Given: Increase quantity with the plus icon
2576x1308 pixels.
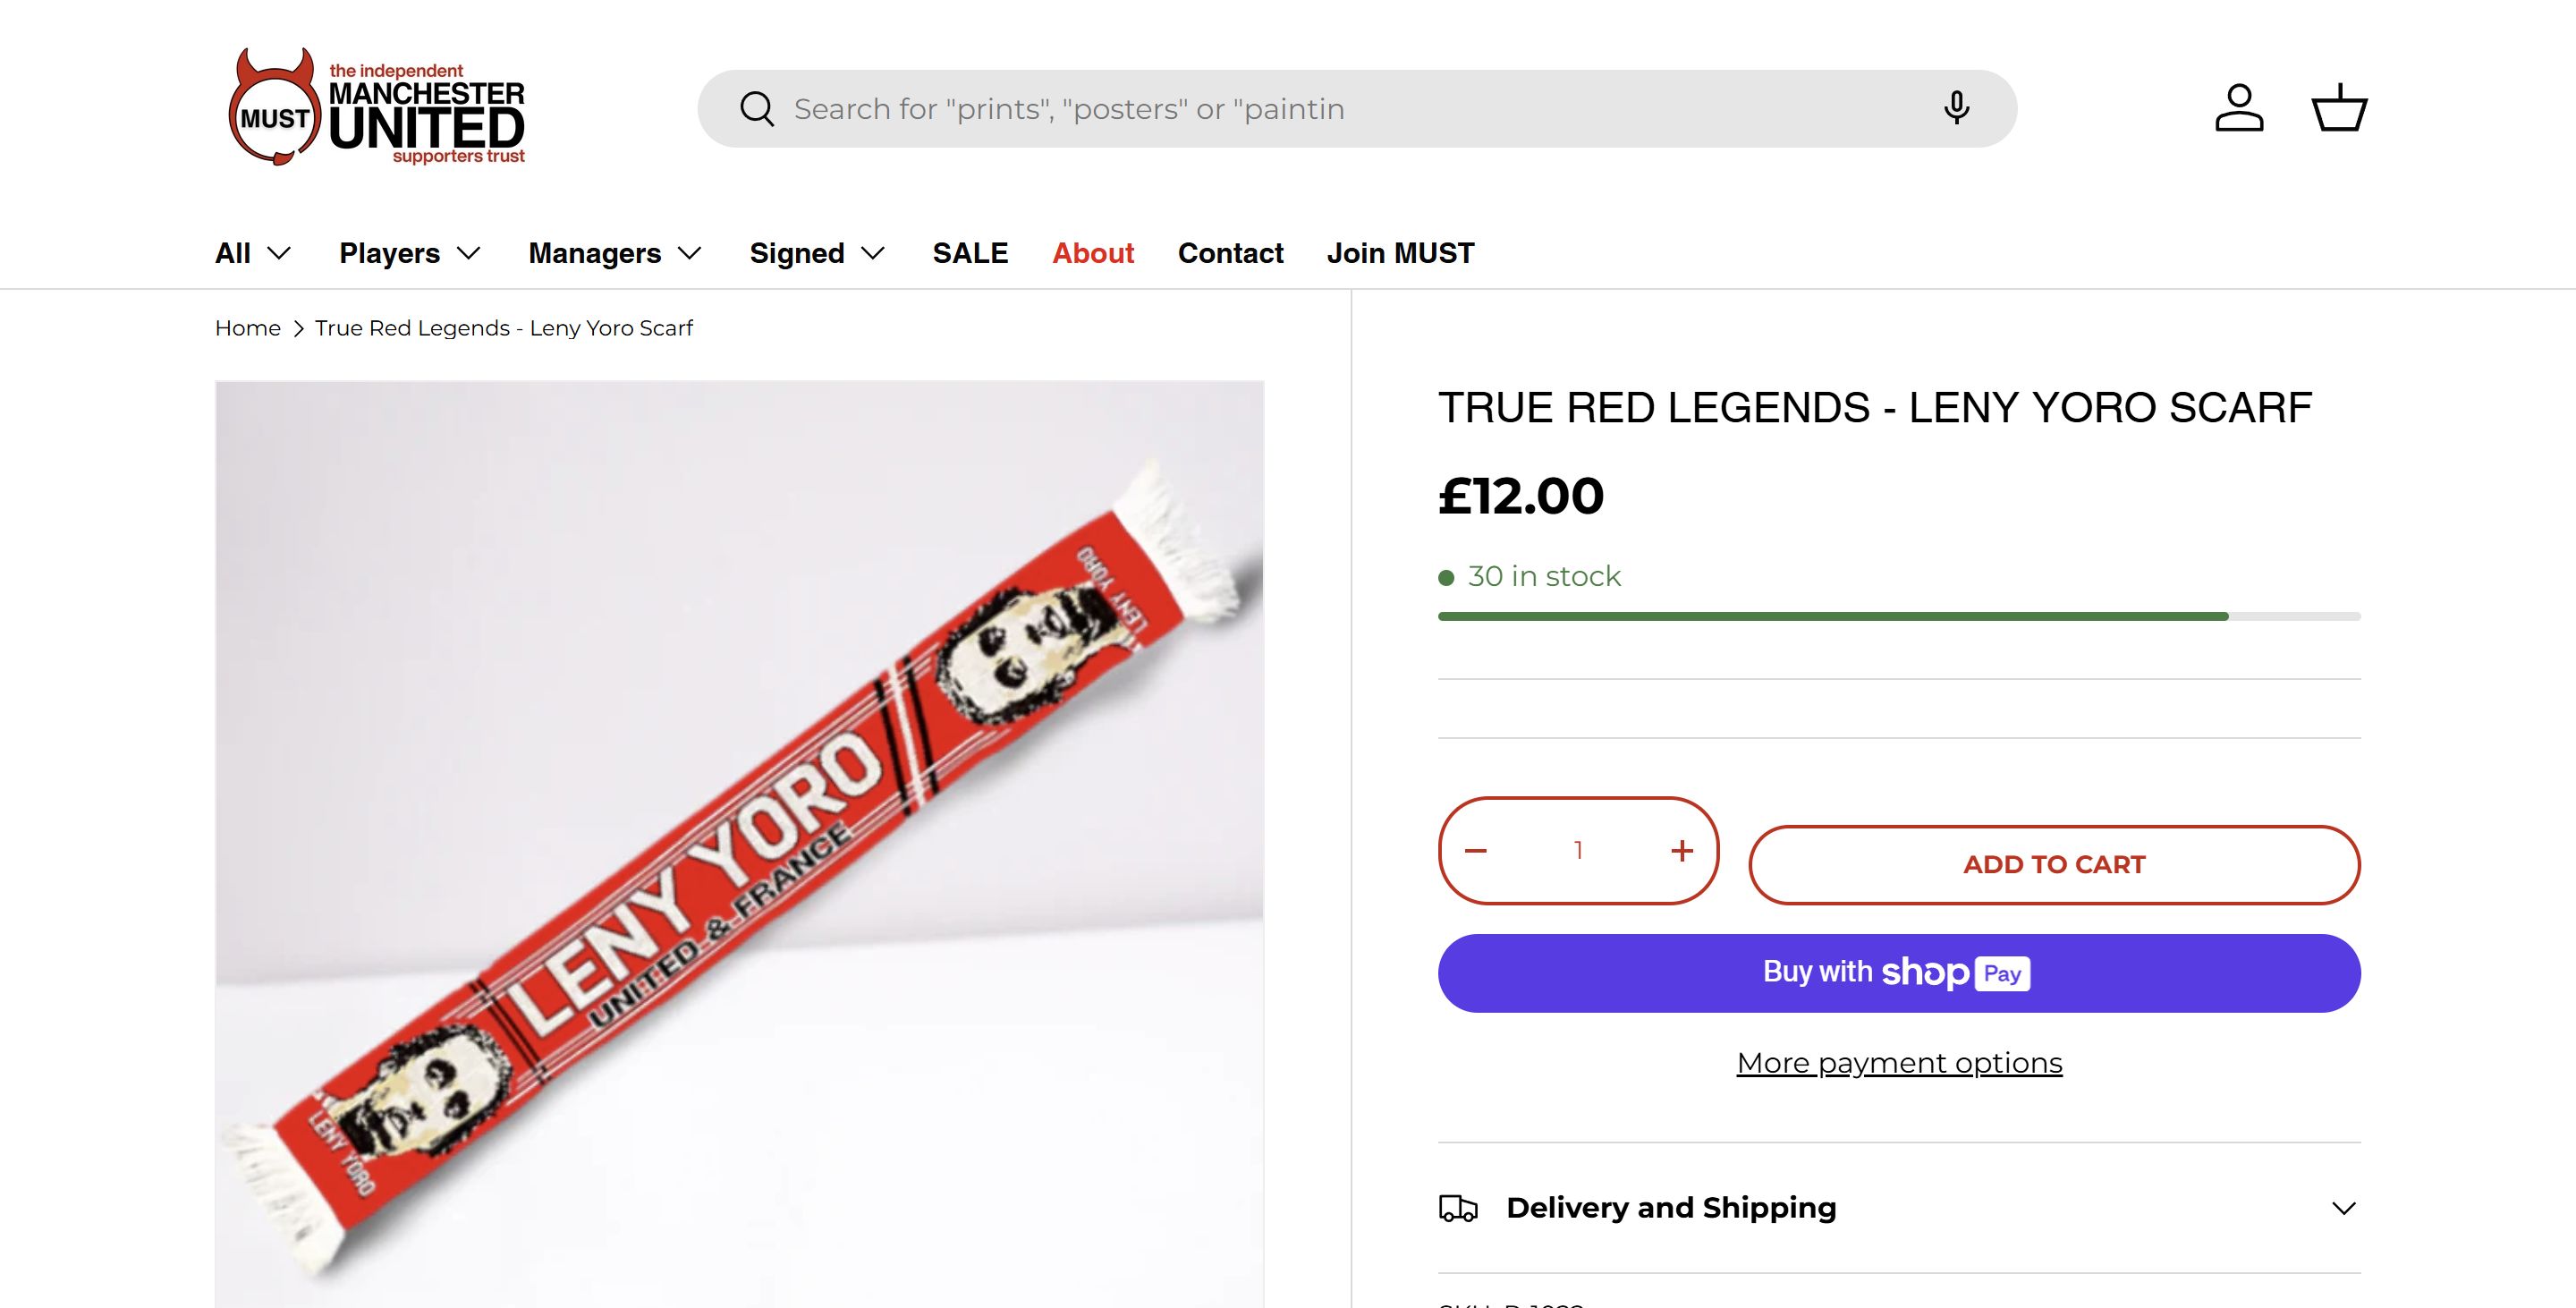Looking at the screenshot, I should tap(1682, 851).
